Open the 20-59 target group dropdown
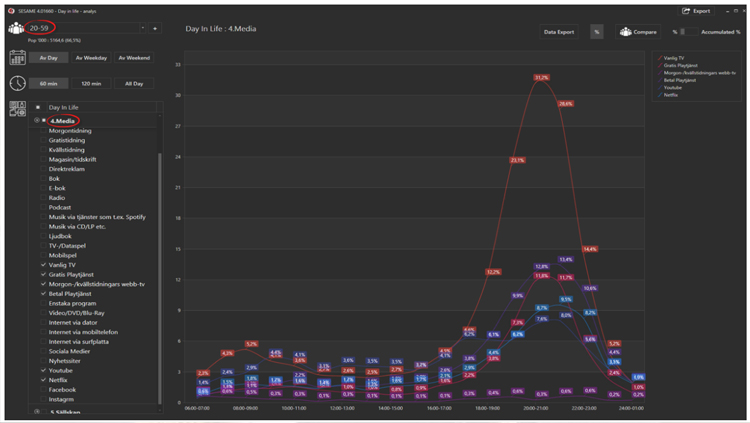The image size is (750, 423). coord(142,28)
